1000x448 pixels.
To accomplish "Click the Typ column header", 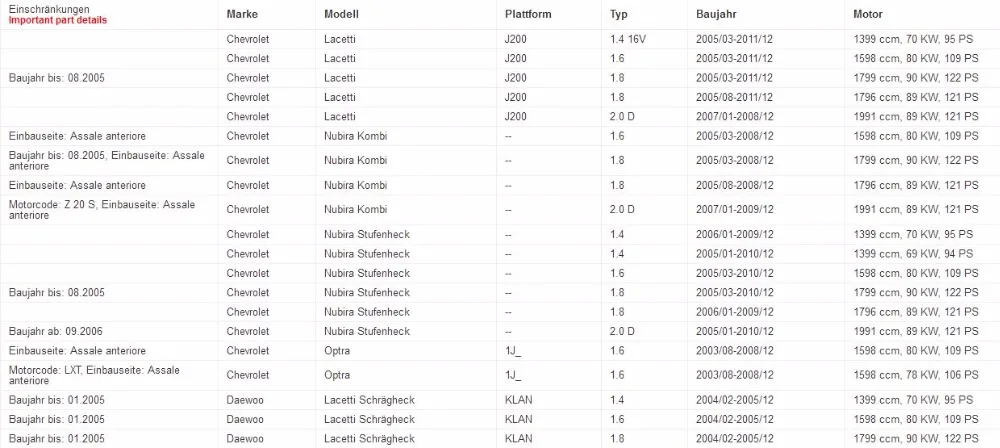I will [619, 14].
